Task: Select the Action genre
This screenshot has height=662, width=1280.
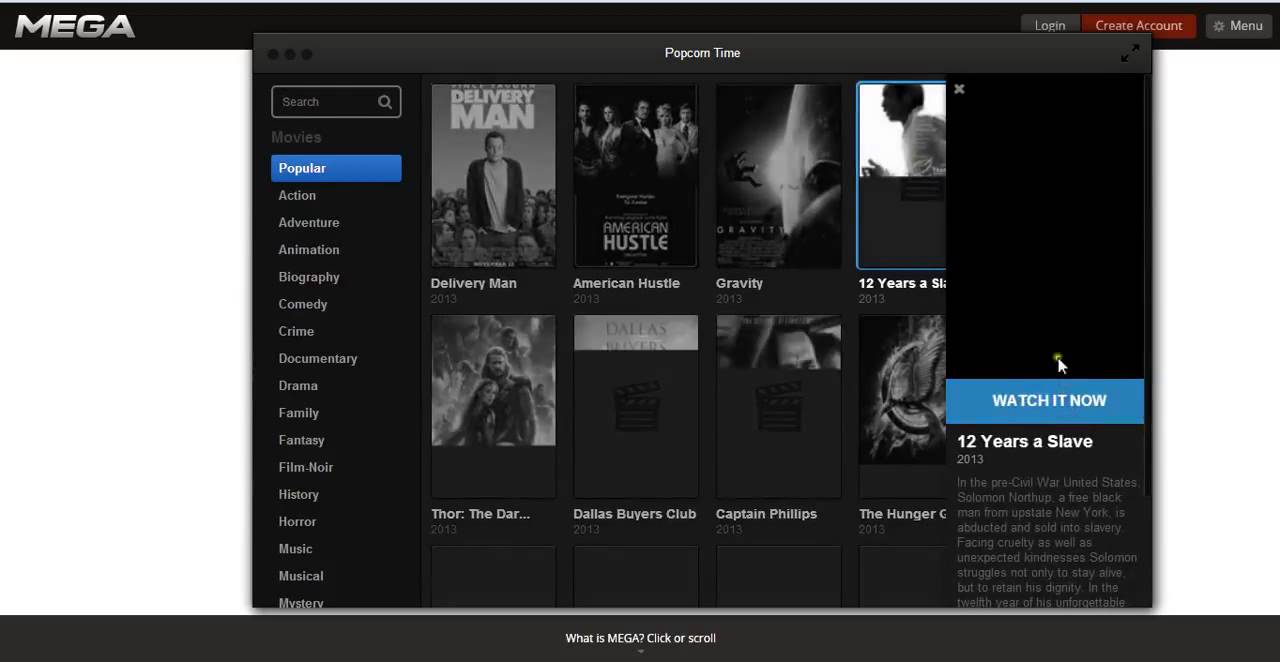Action: click(297, 195)
